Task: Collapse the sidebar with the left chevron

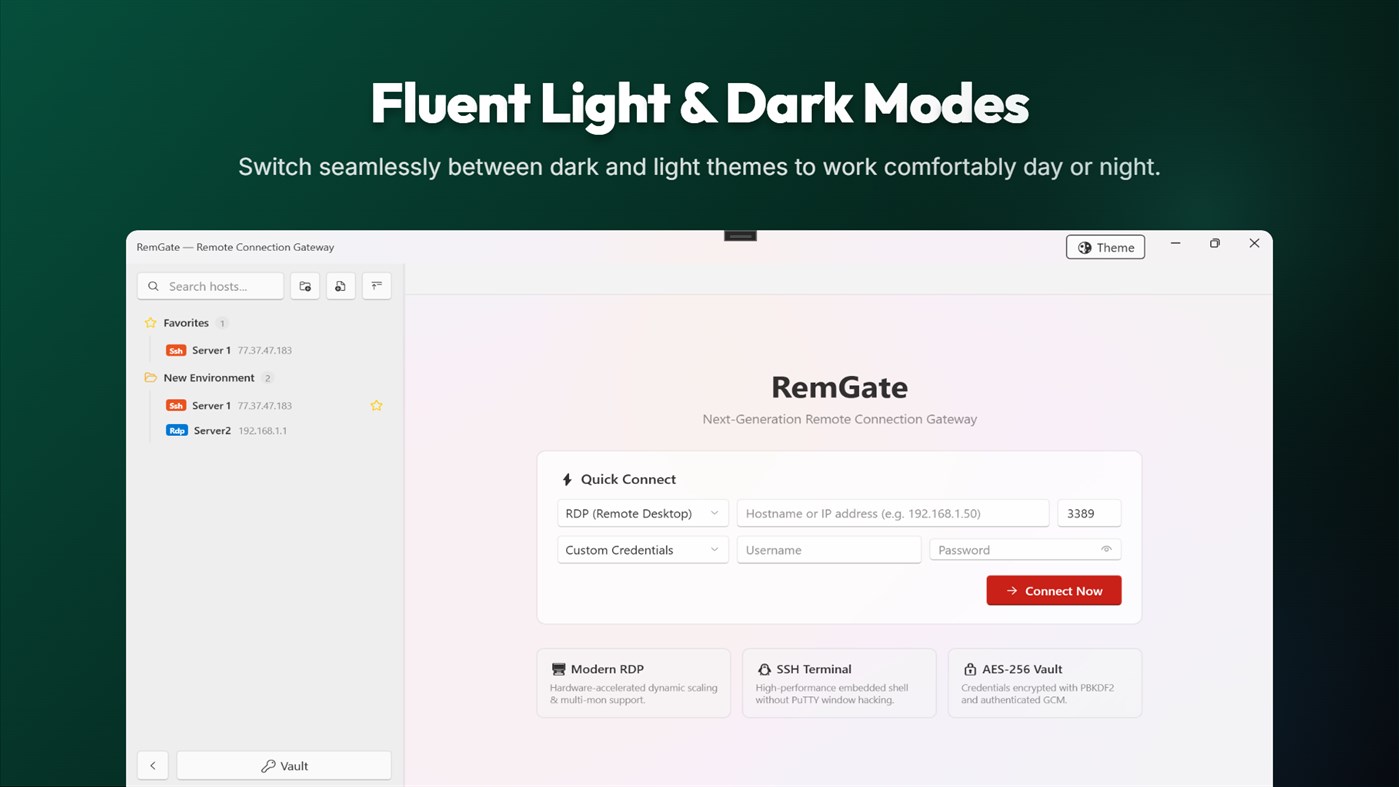Action: pos(153,766)
